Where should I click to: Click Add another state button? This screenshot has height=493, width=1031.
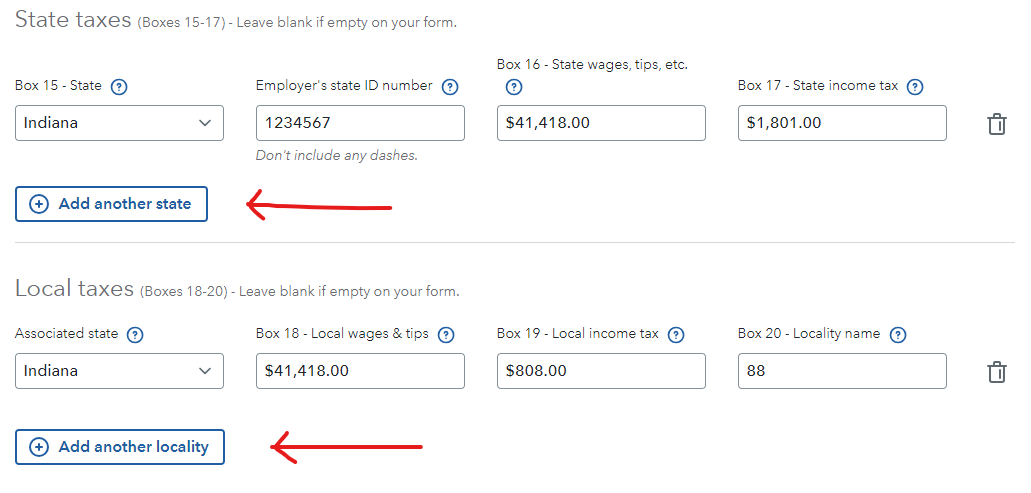(111, 204)
